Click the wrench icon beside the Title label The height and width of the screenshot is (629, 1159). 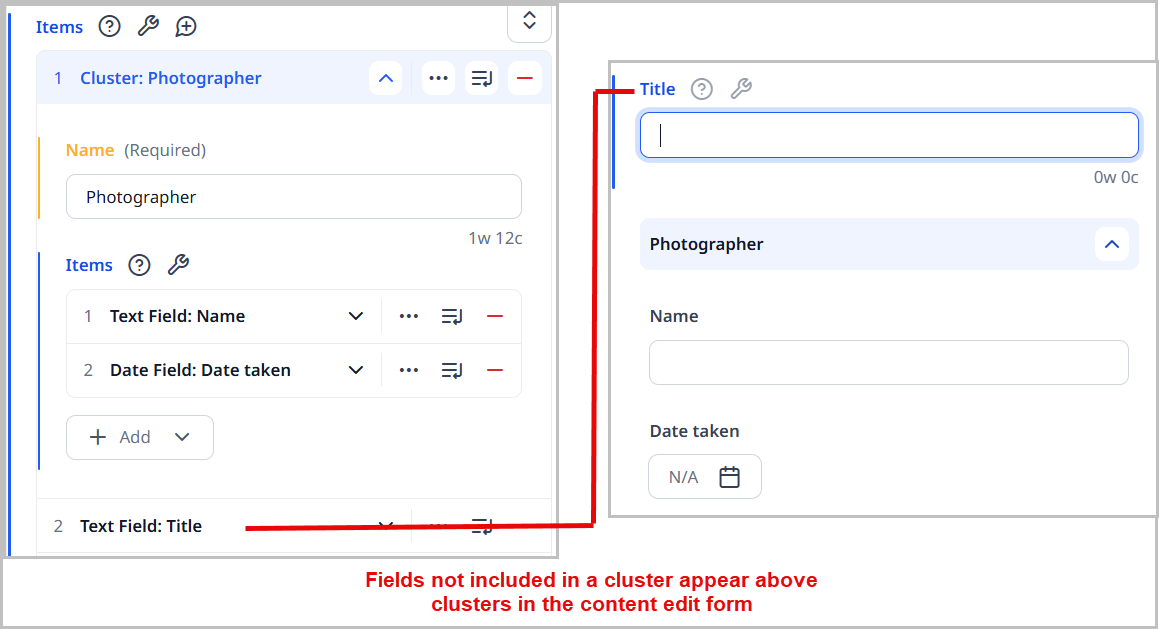(740, 89)
